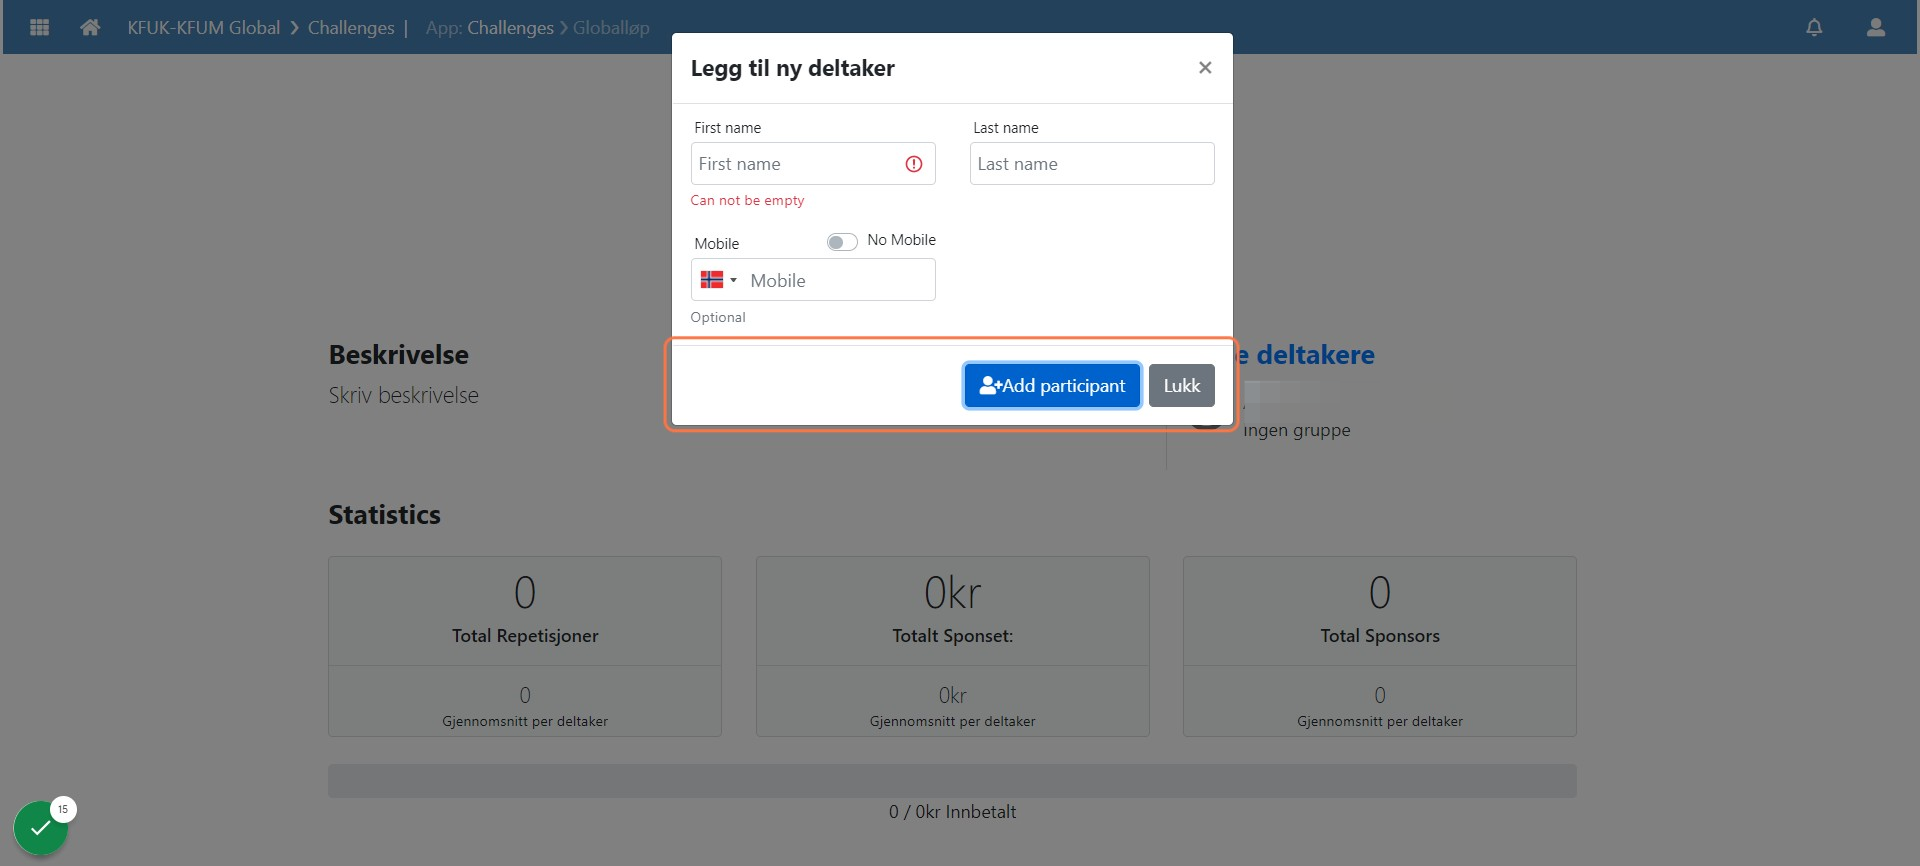The width and height of the screenshot is (1920, 866).
Task: Go to home via house icon
Action: [x=90, y=27]
